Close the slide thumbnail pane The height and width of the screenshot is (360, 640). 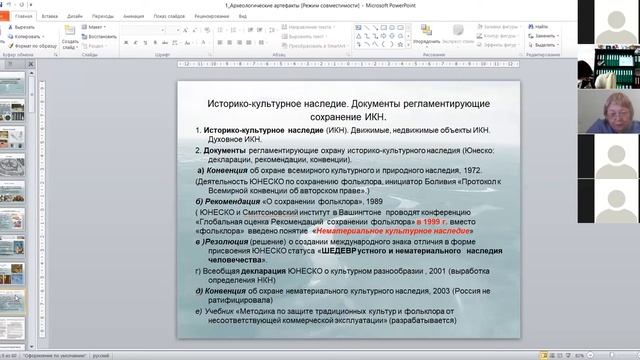point(31,64)
